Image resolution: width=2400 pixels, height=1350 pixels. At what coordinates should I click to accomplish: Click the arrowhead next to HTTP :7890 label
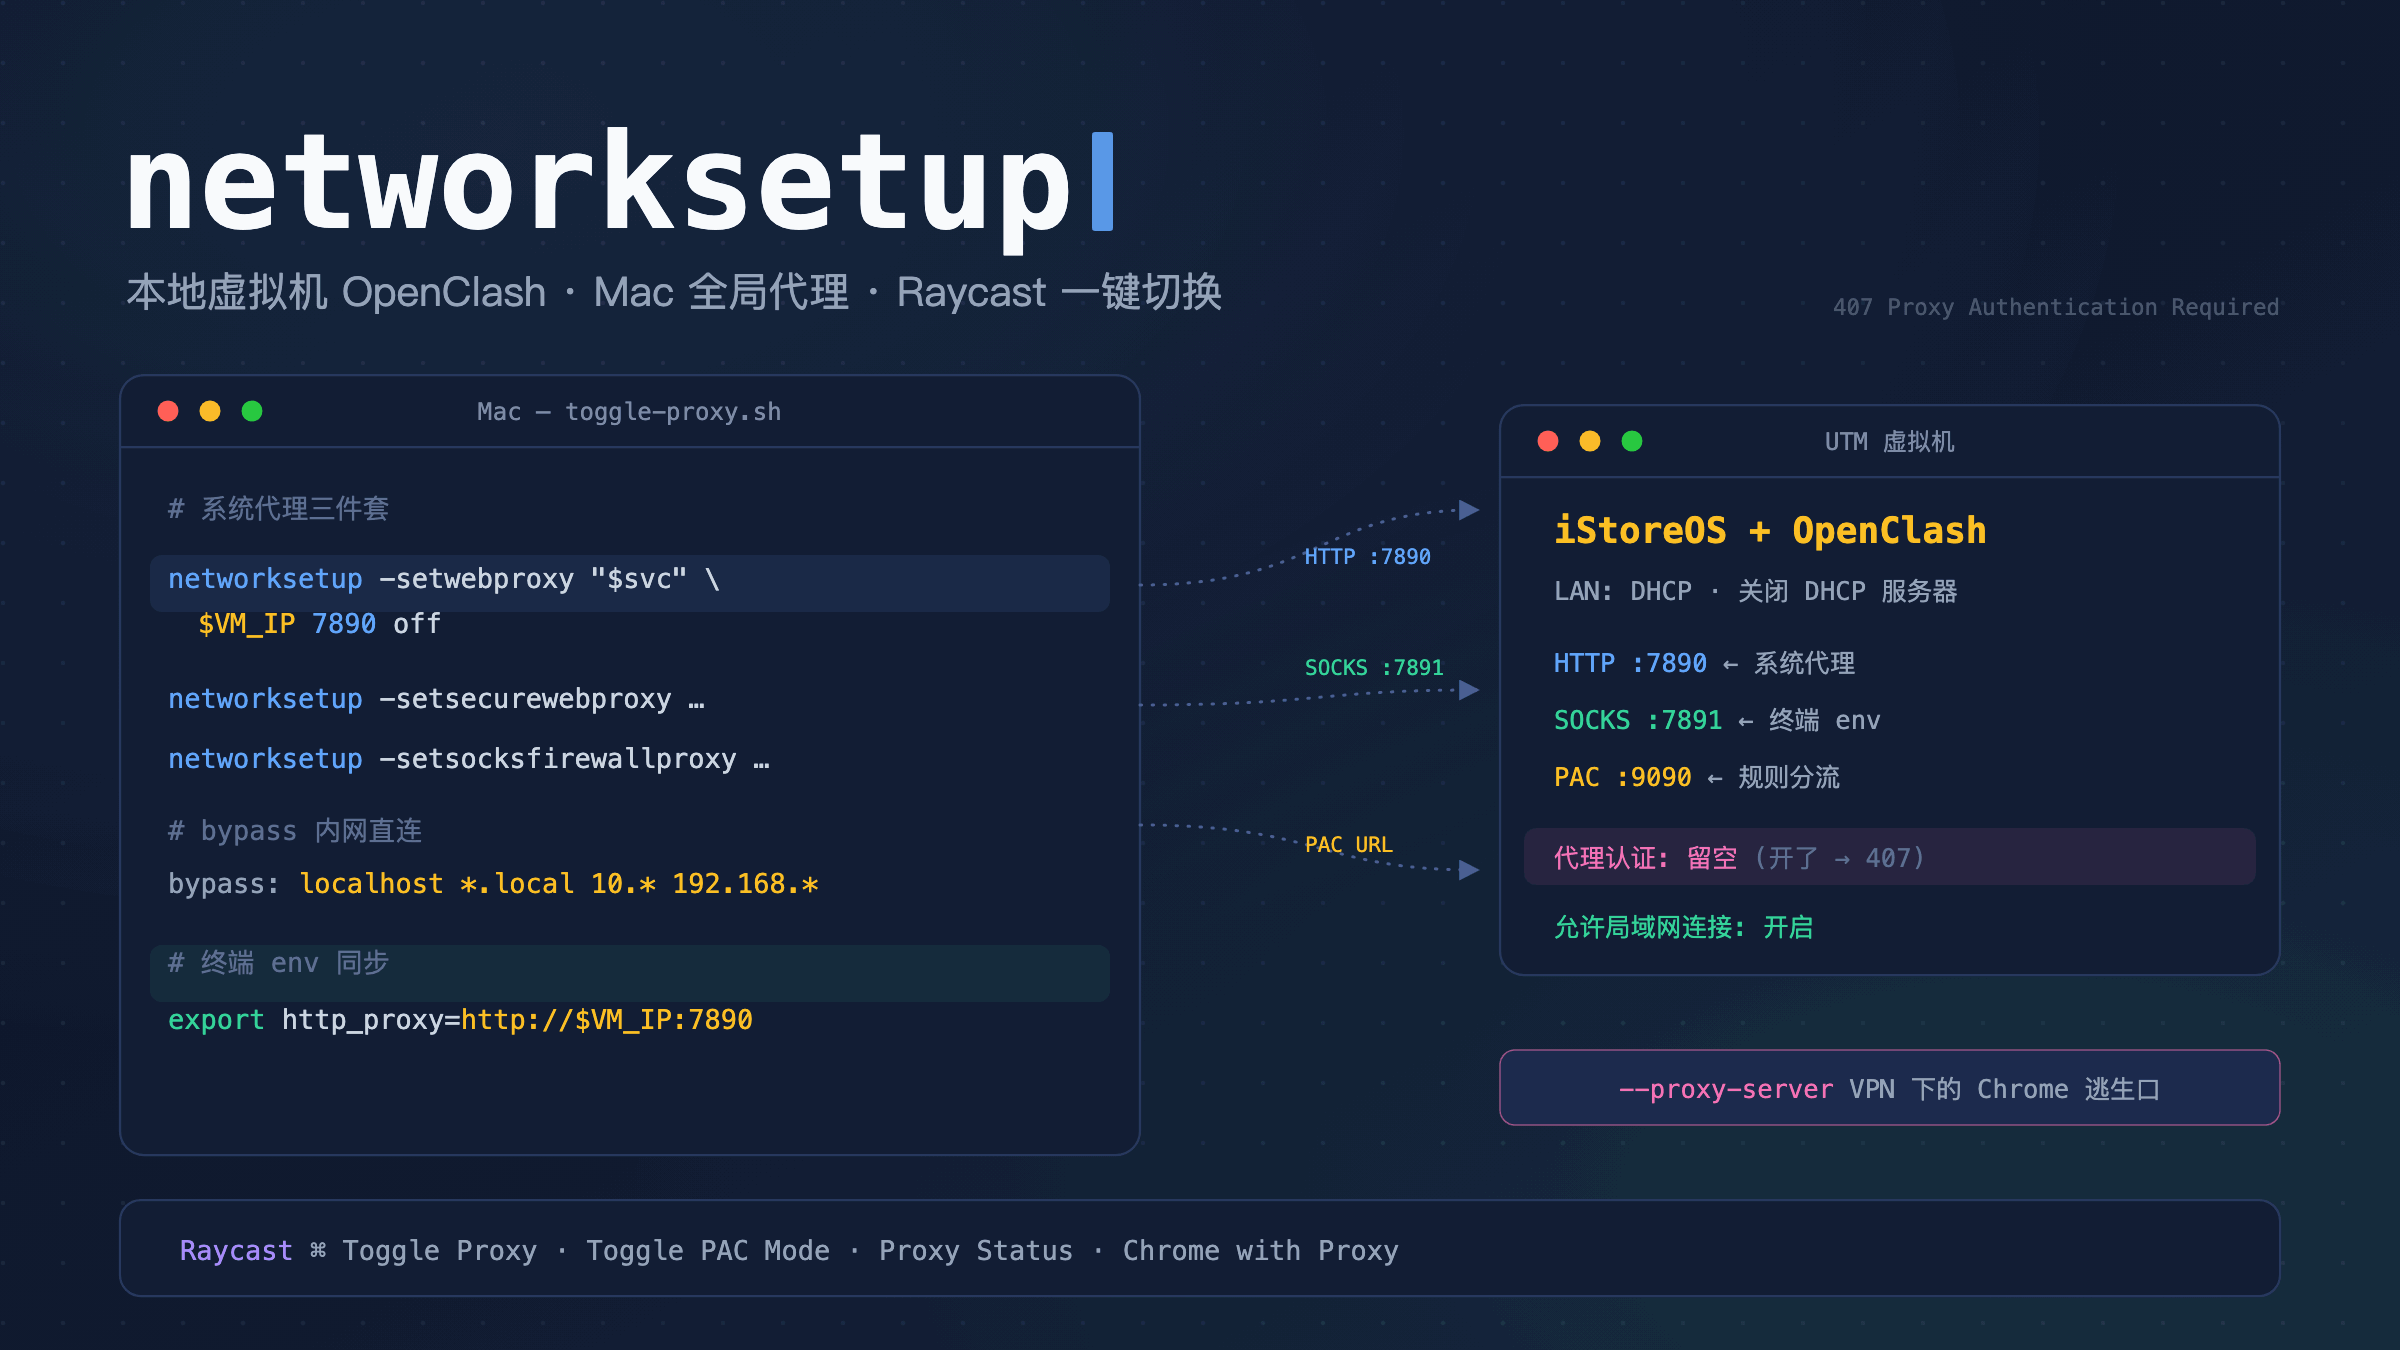[1469, 510]
